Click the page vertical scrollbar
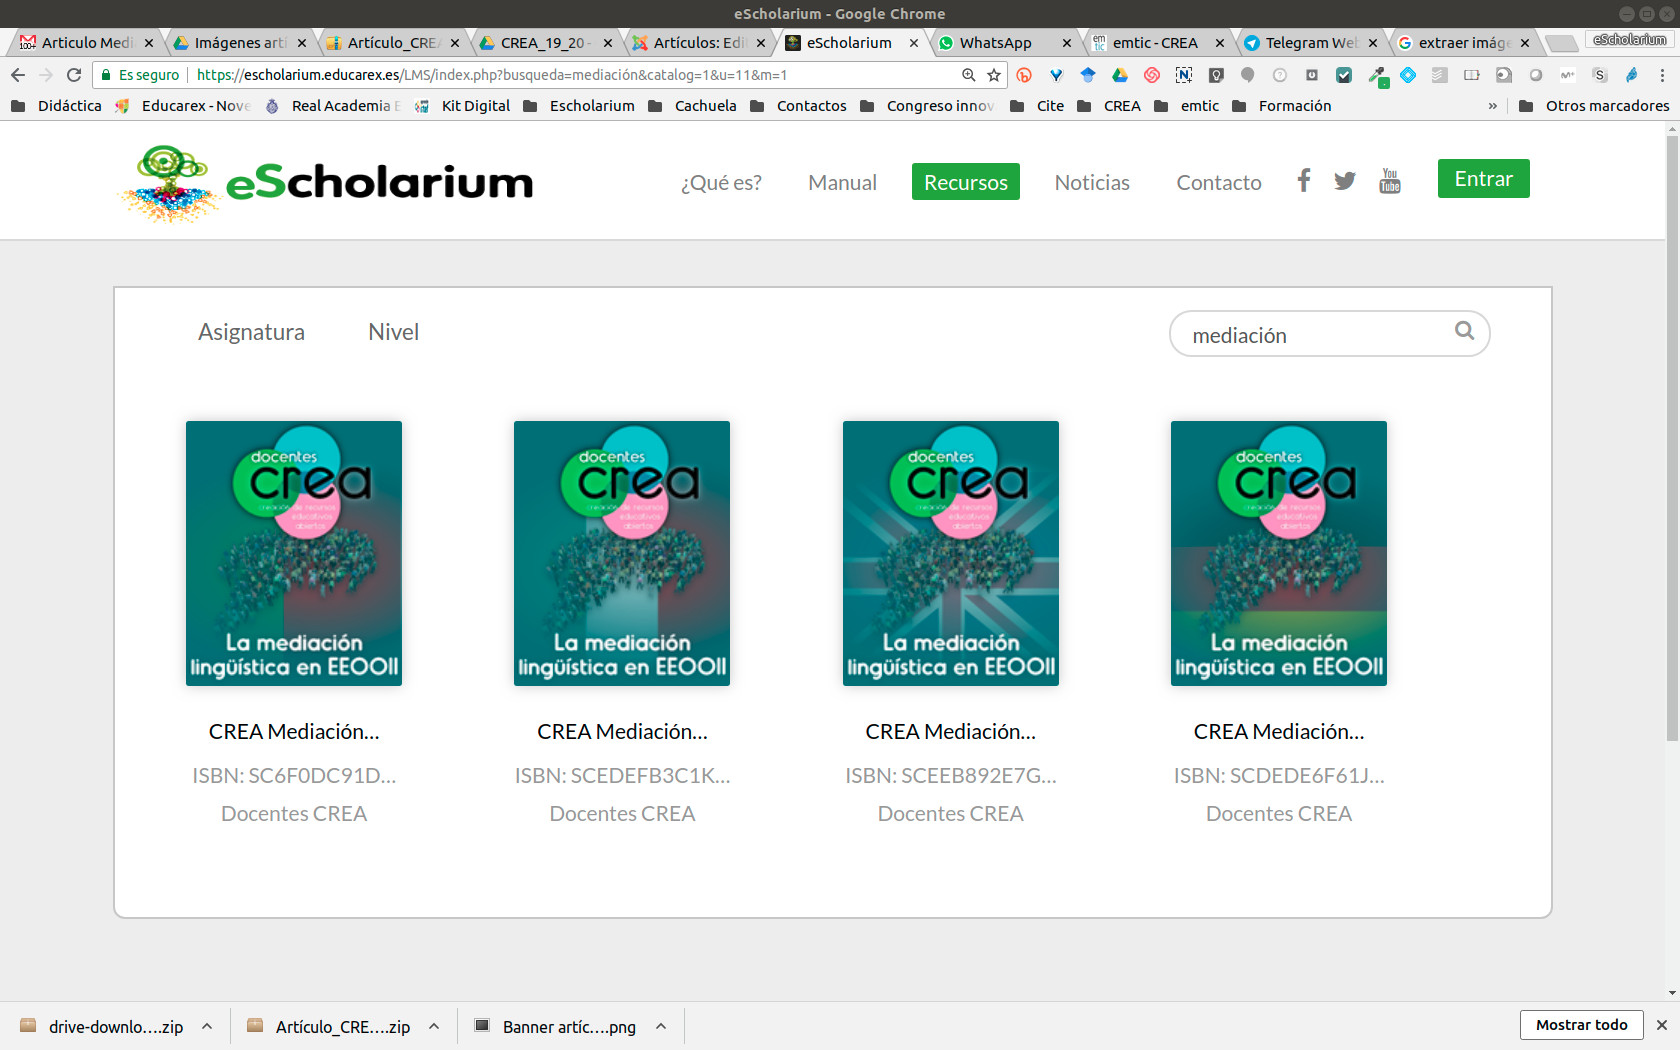 pos(1672,440)
